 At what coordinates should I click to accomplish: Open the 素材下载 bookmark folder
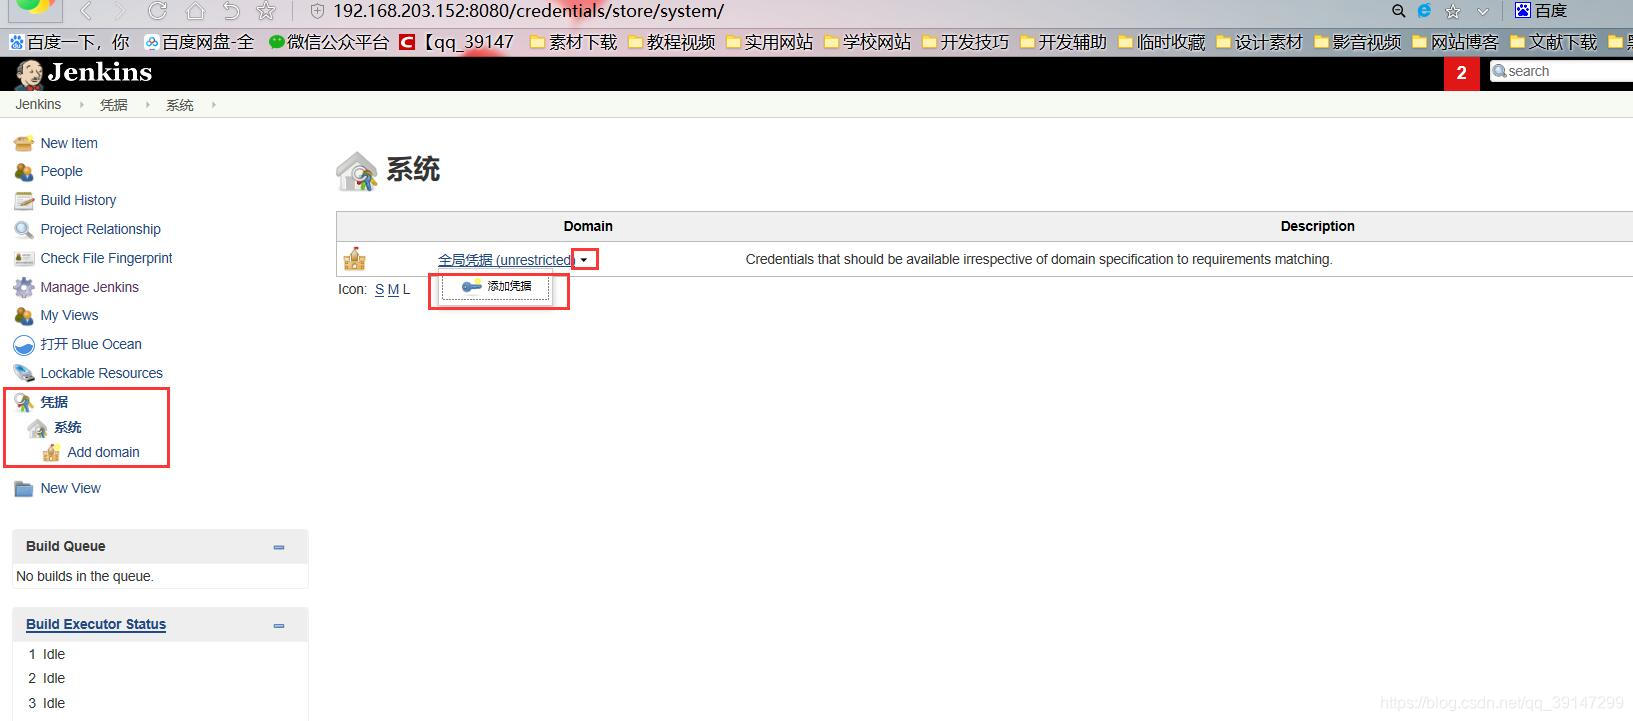click(x=573, y=42)
